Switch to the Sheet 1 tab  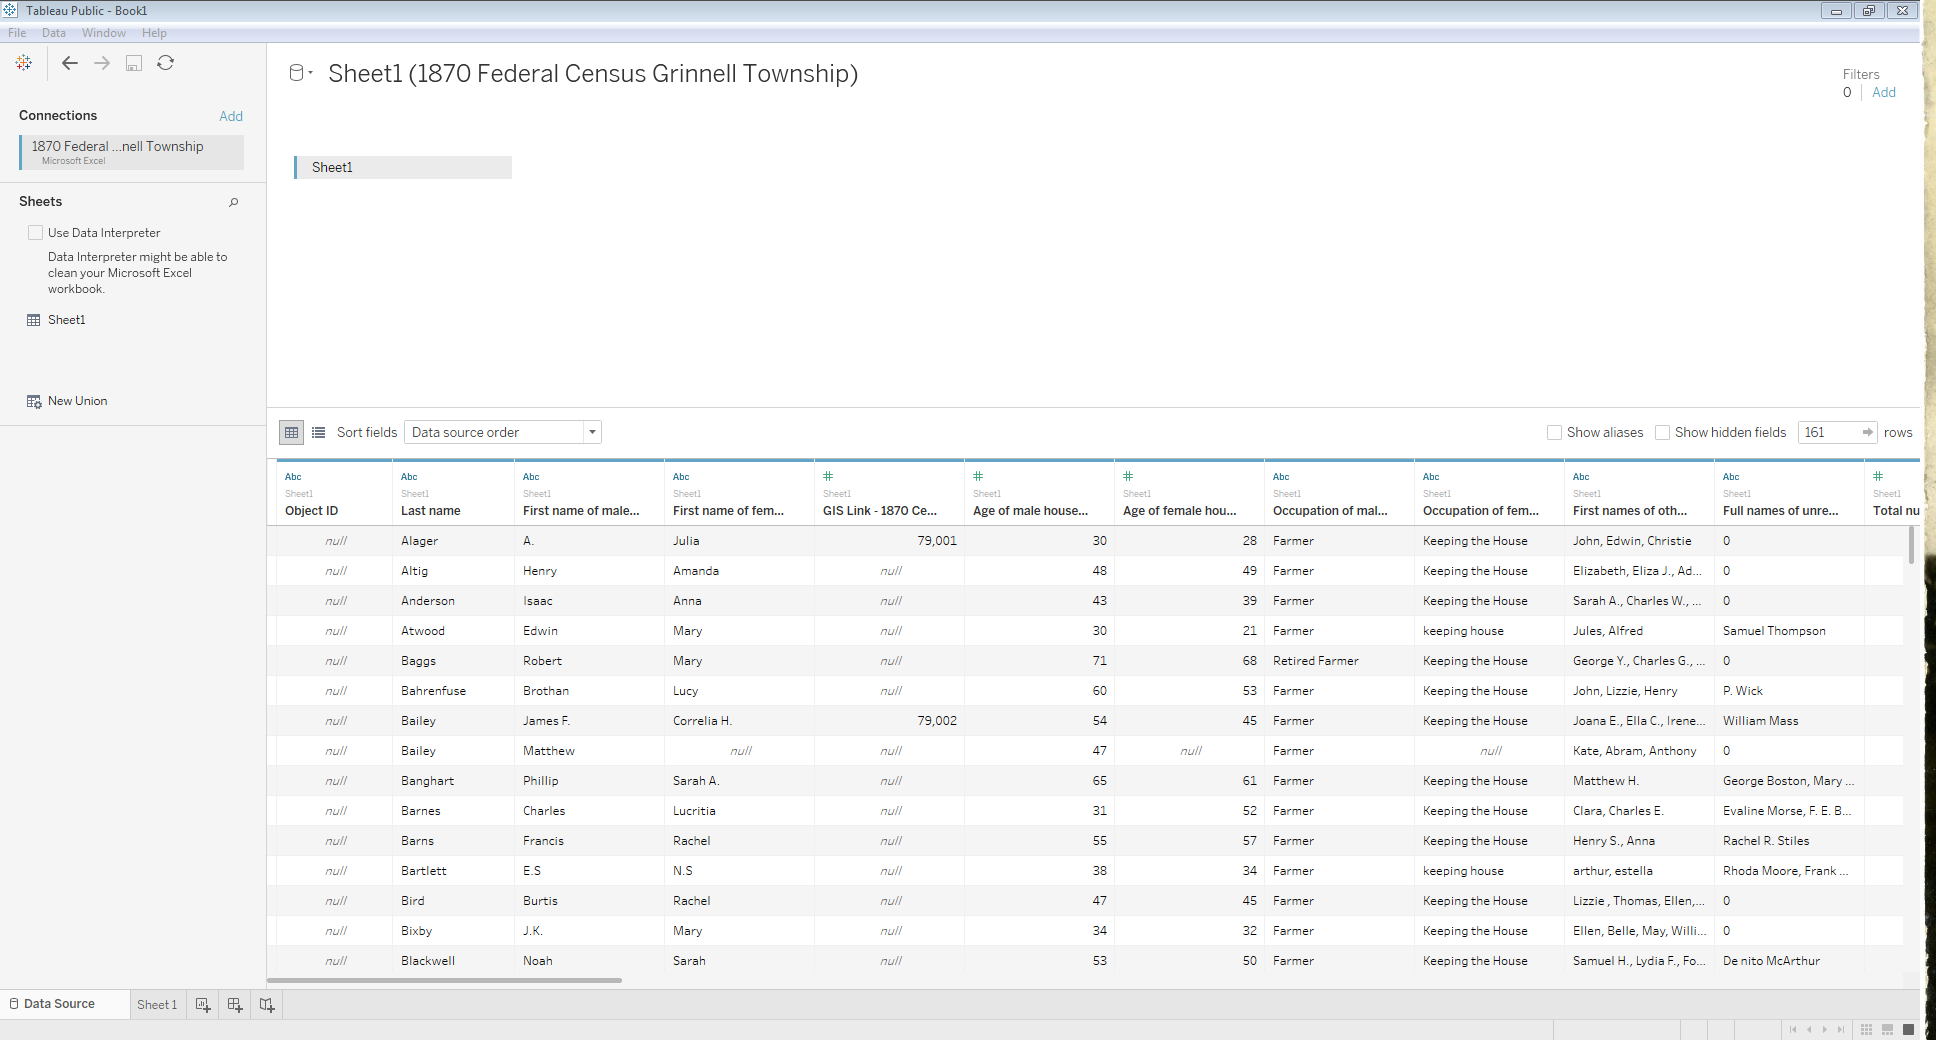pos(157,1005)
